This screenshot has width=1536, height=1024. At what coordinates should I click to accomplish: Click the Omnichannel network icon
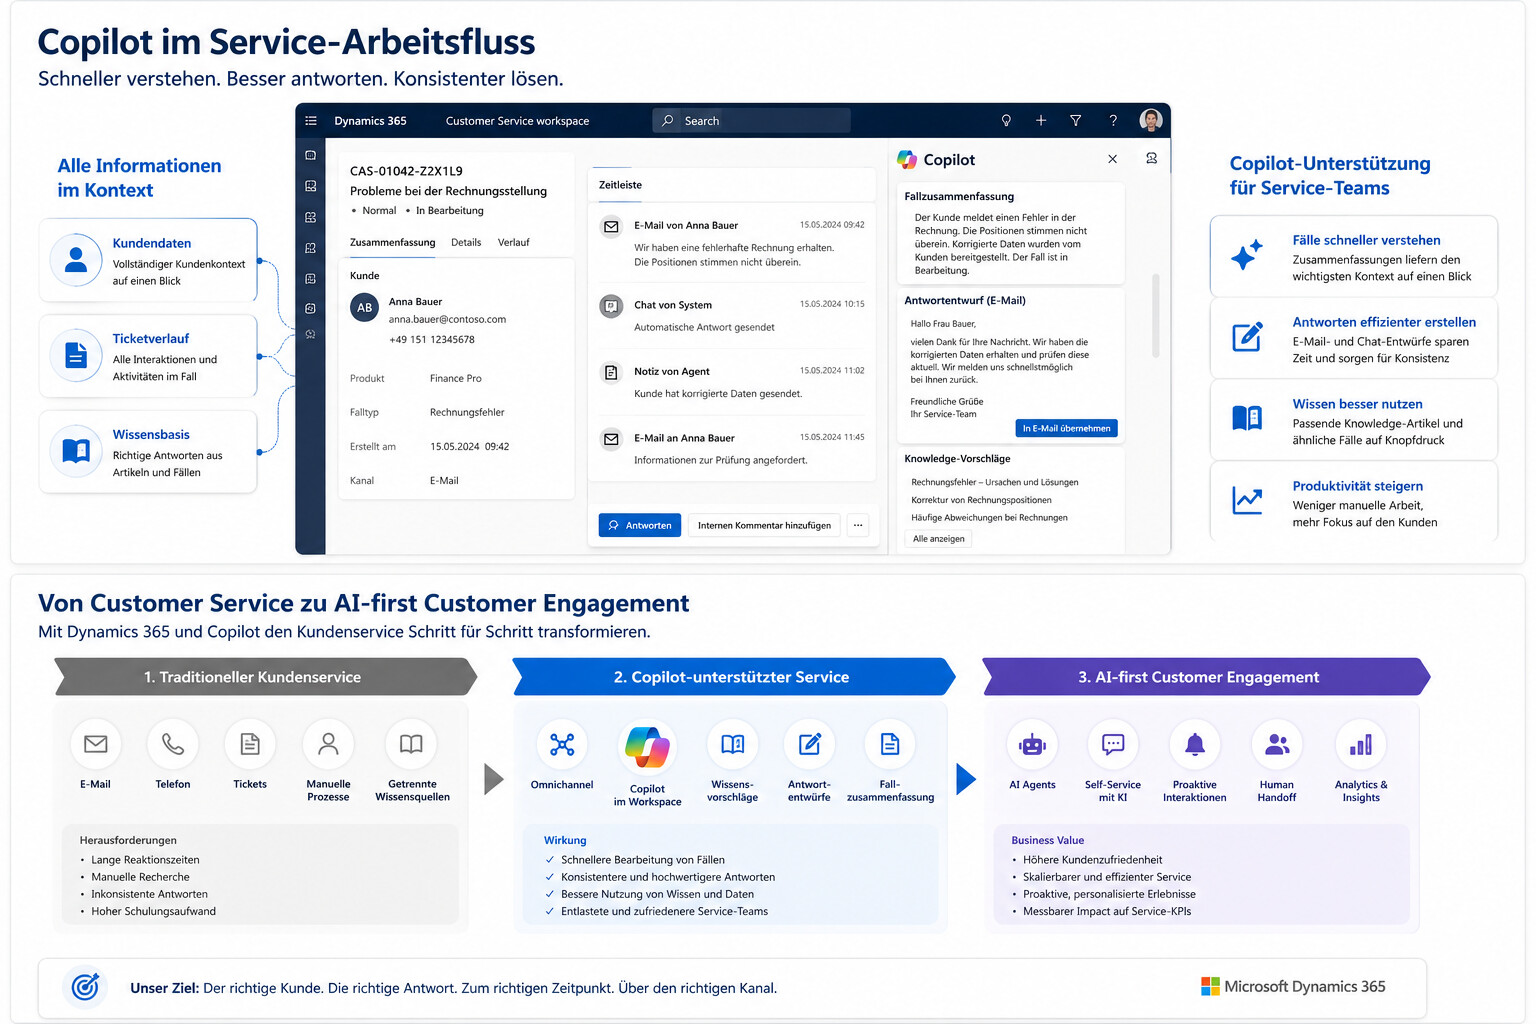point(562,744)
